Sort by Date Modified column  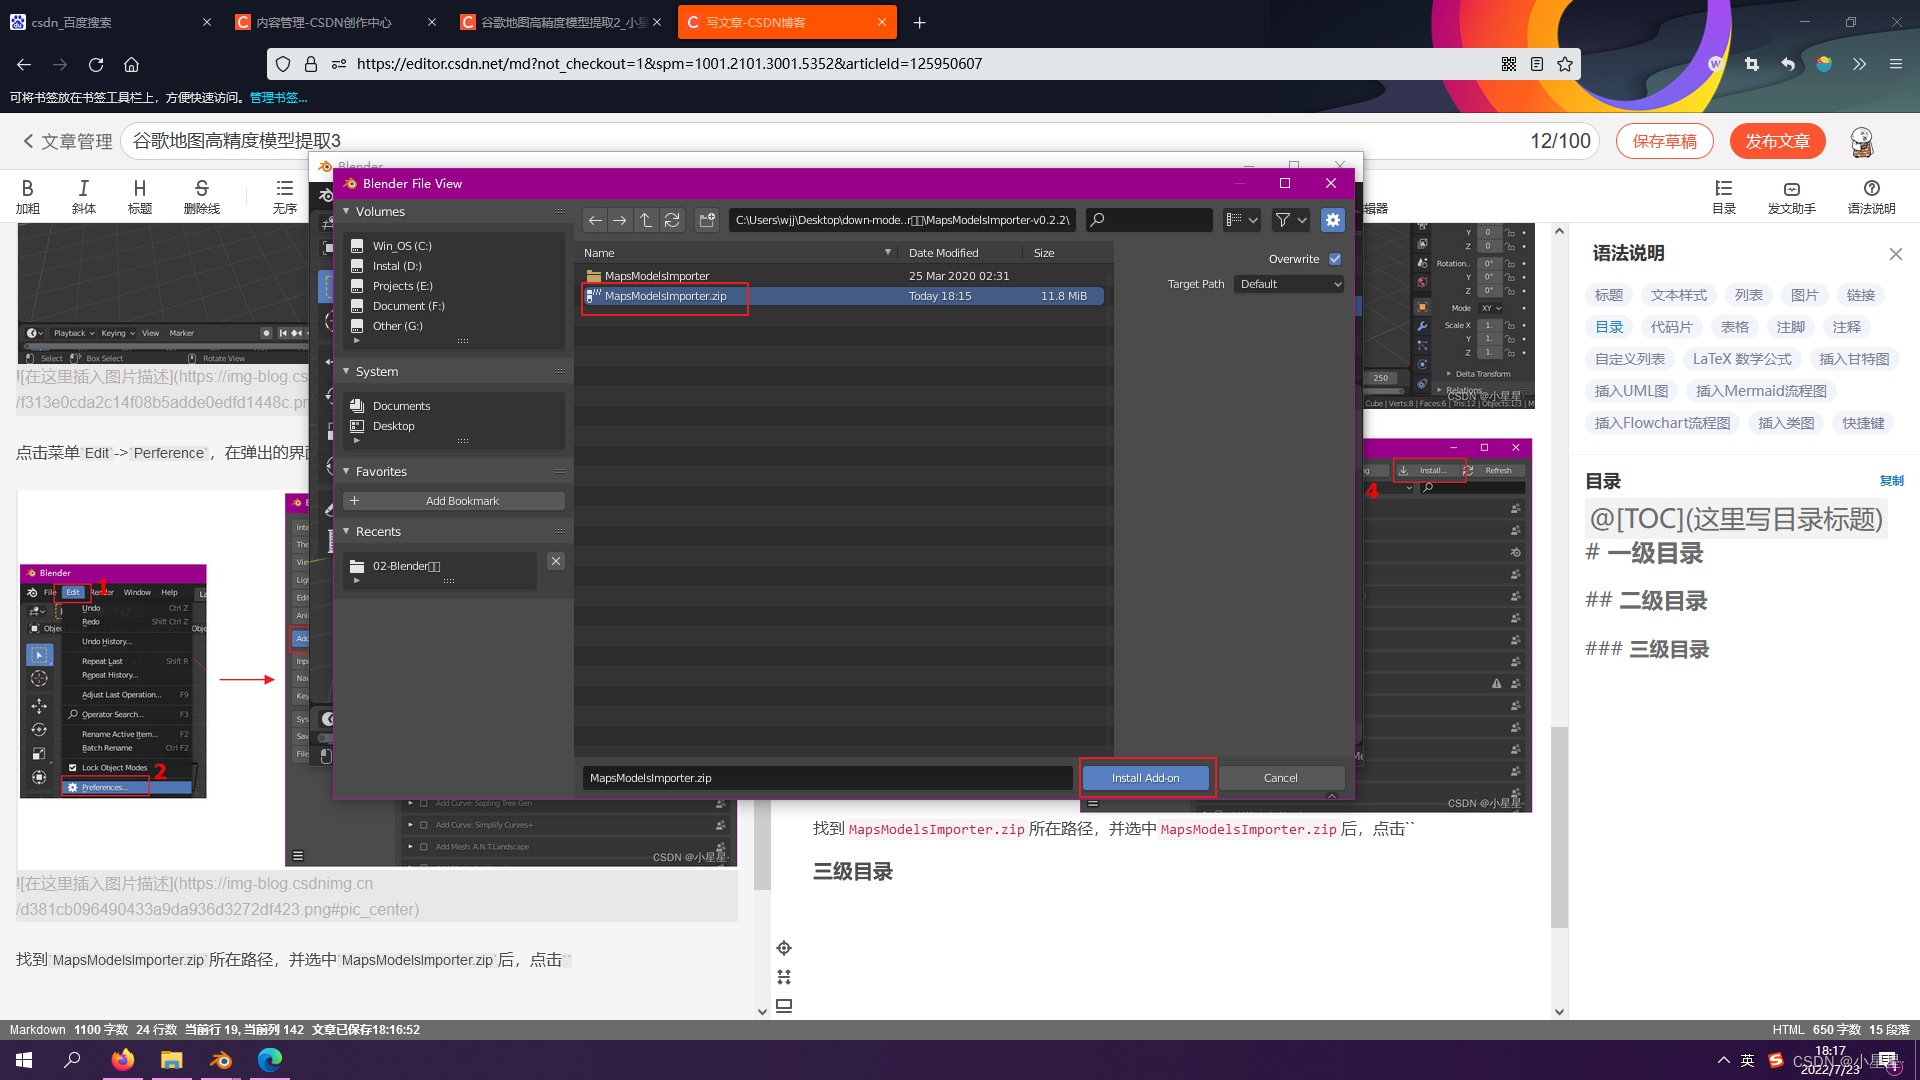click(x=943, y=253)
